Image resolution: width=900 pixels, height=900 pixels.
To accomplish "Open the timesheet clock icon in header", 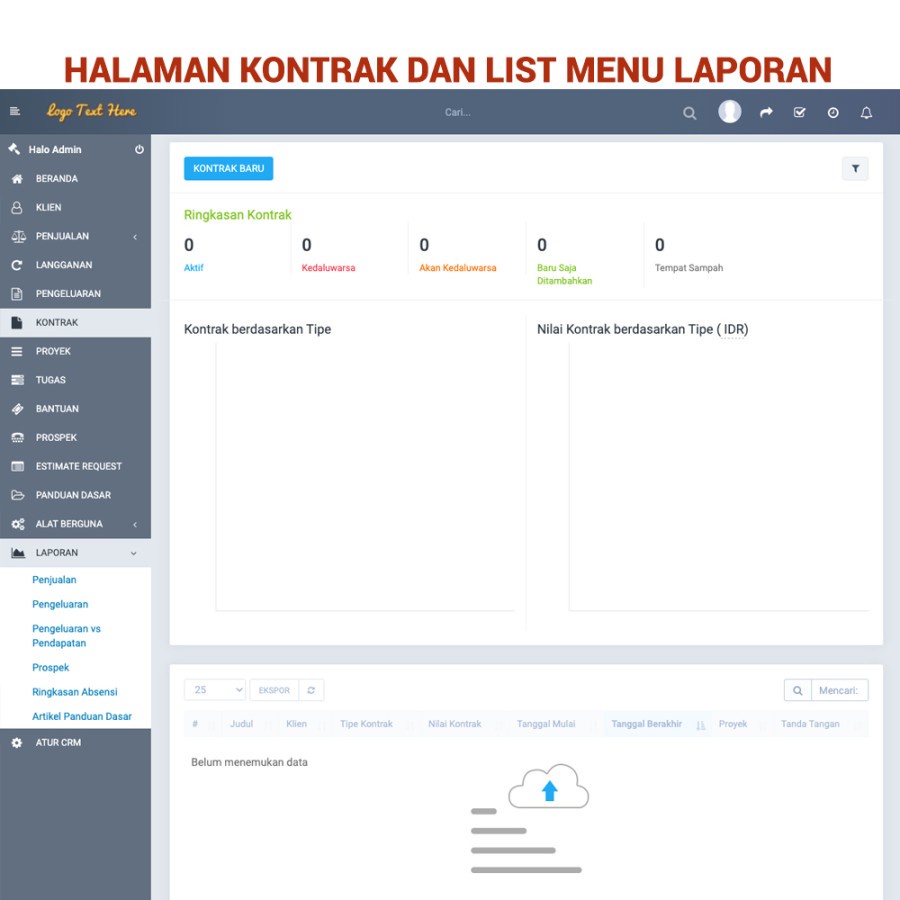I will [x=833, y=112].
